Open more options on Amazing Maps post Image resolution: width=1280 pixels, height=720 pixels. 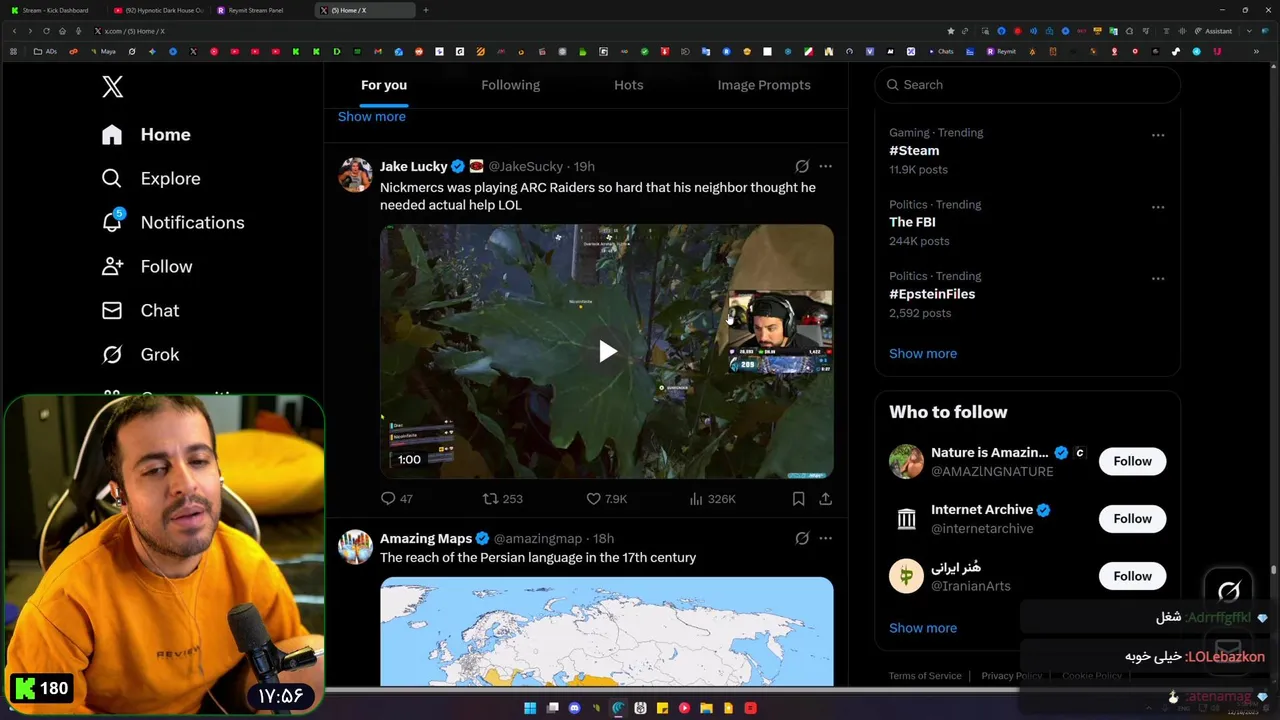[825, 538]
